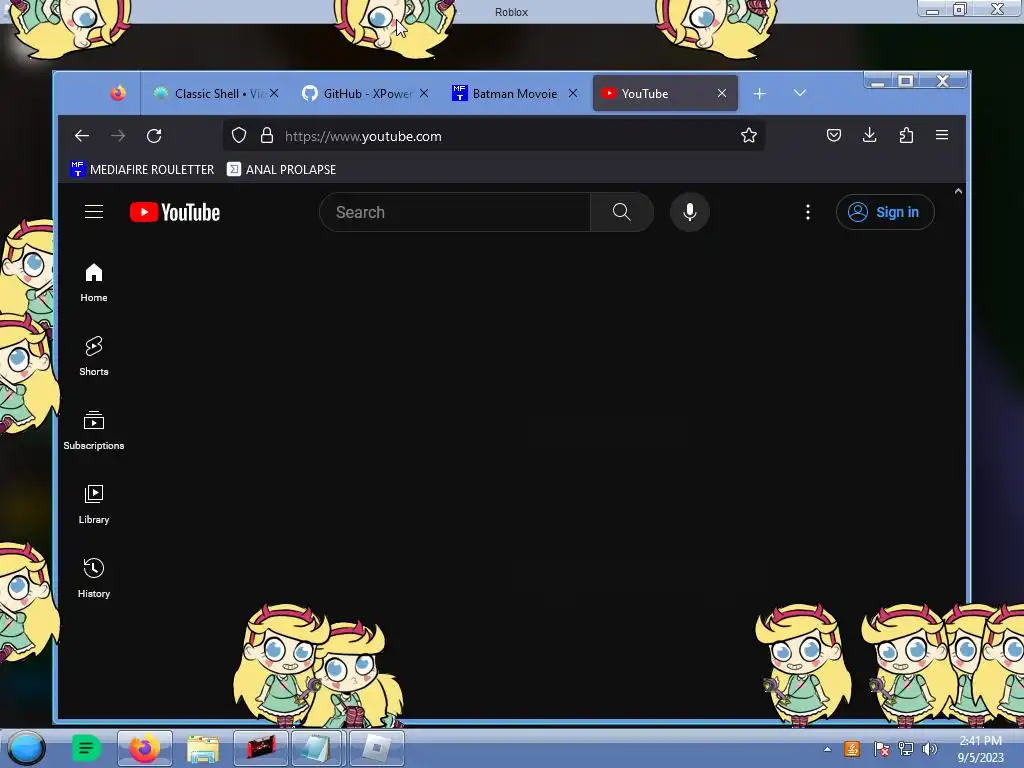Open File Explorer from taskbar
1024x768 pixels.
[203, 748]
